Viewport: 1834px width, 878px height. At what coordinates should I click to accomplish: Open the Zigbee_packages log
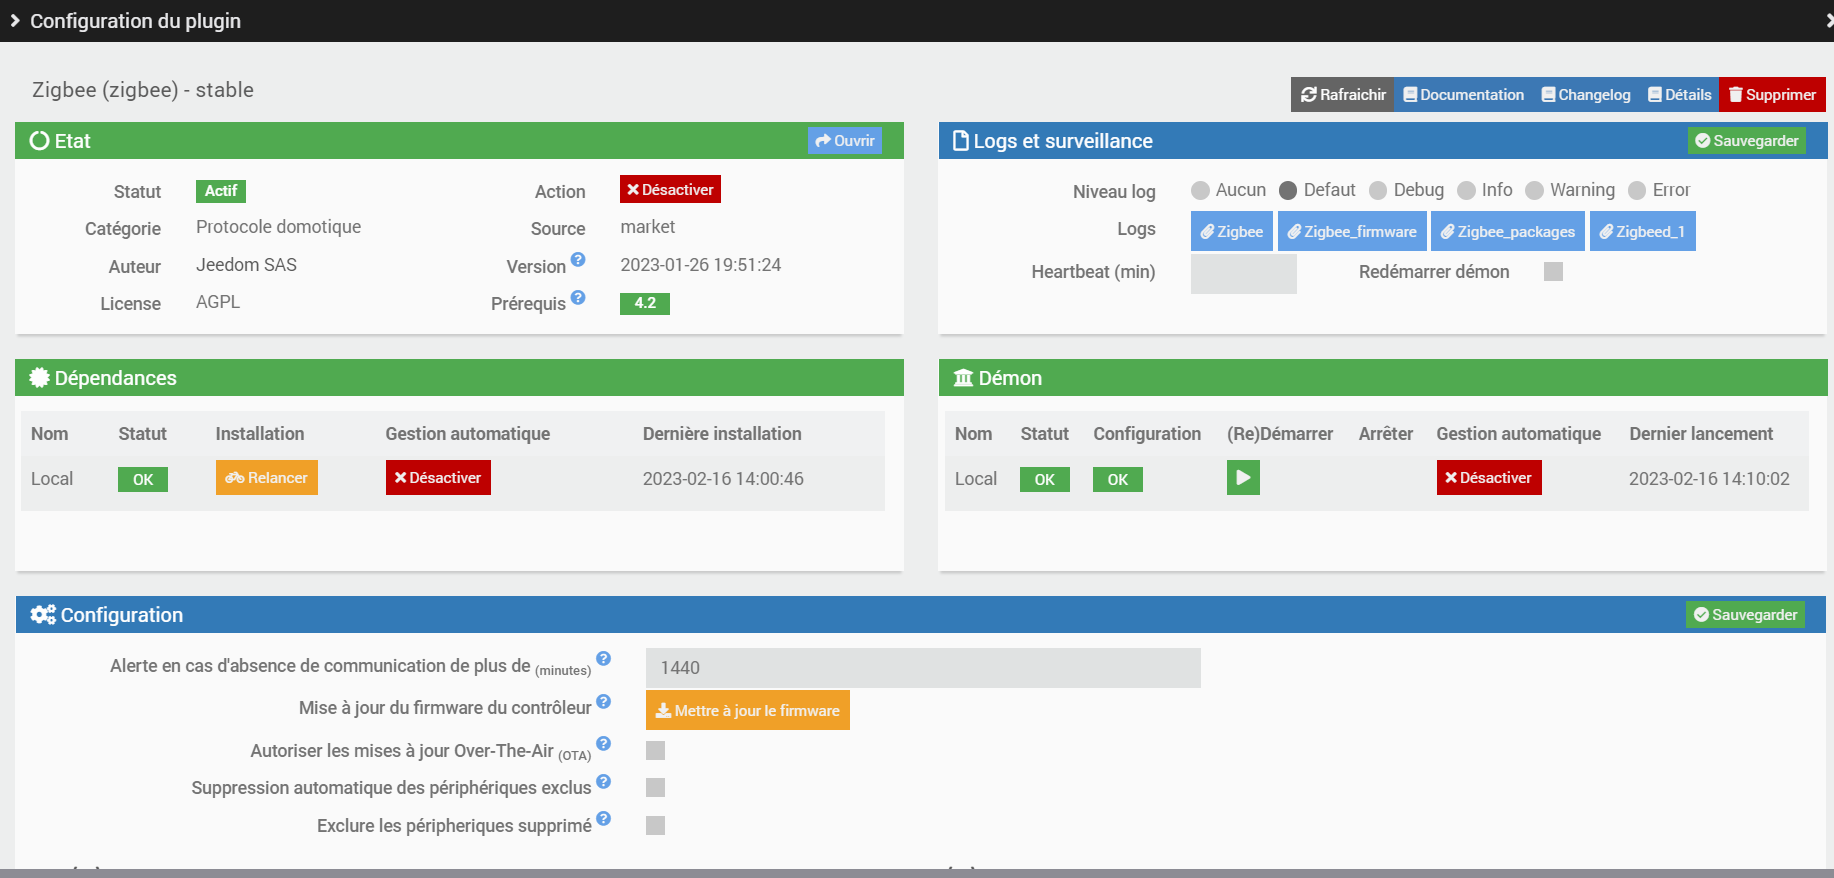click(x=1508, y=231)
